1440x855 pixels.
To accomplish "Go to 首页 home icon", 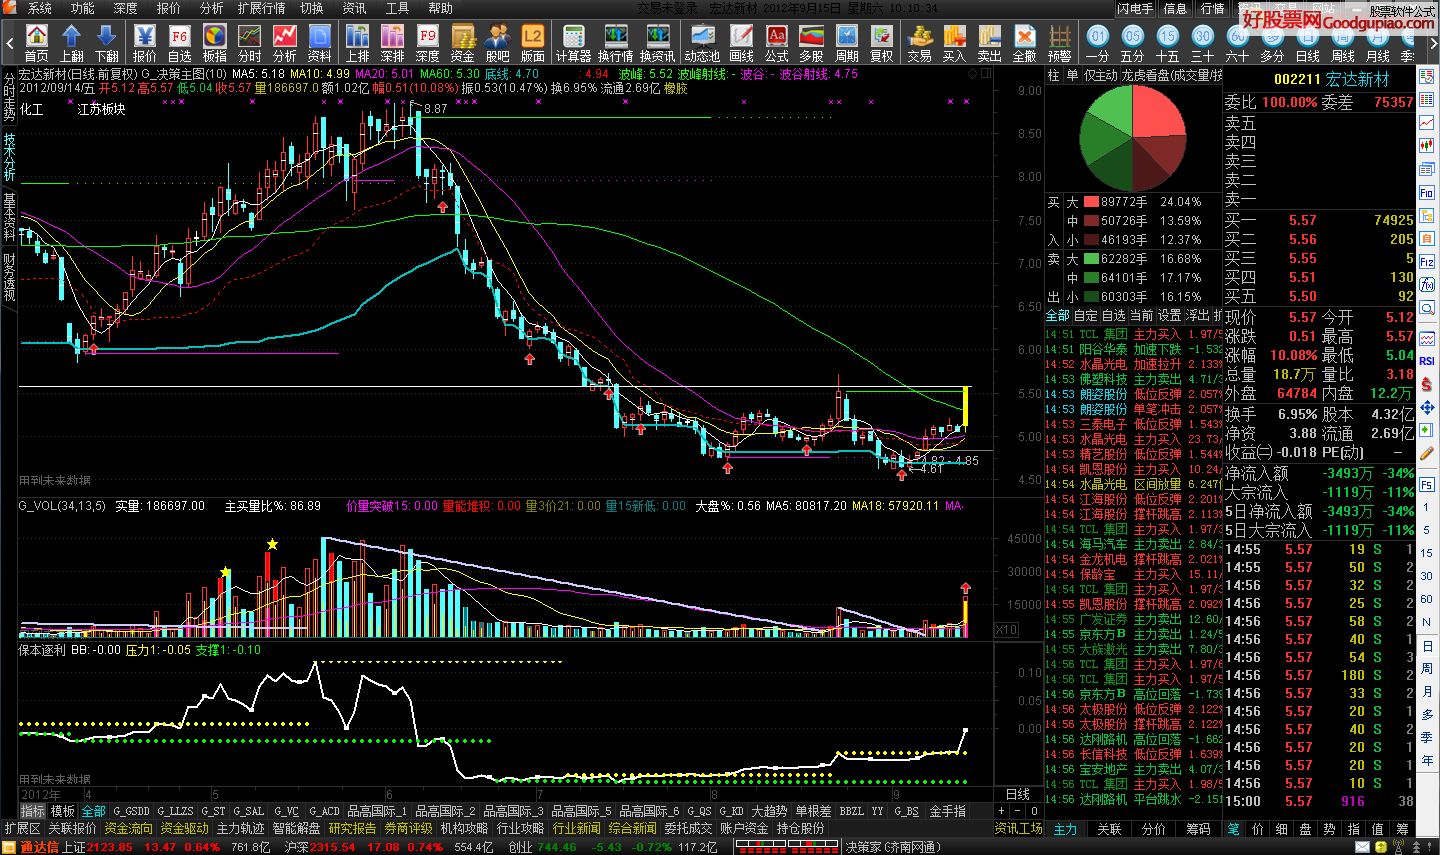I will click(36, 43).
